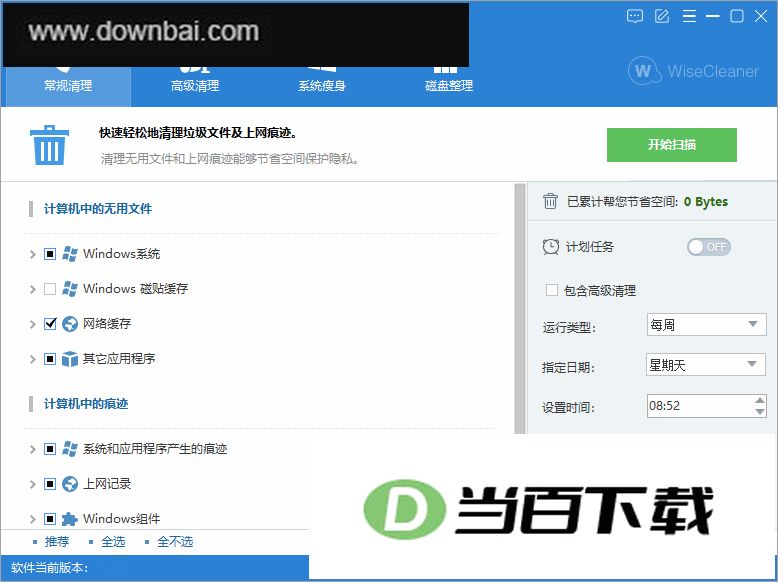Decrease the 设置时间 value with down arrow
This screenshot has height=582, width=778.
click(760, 412)
